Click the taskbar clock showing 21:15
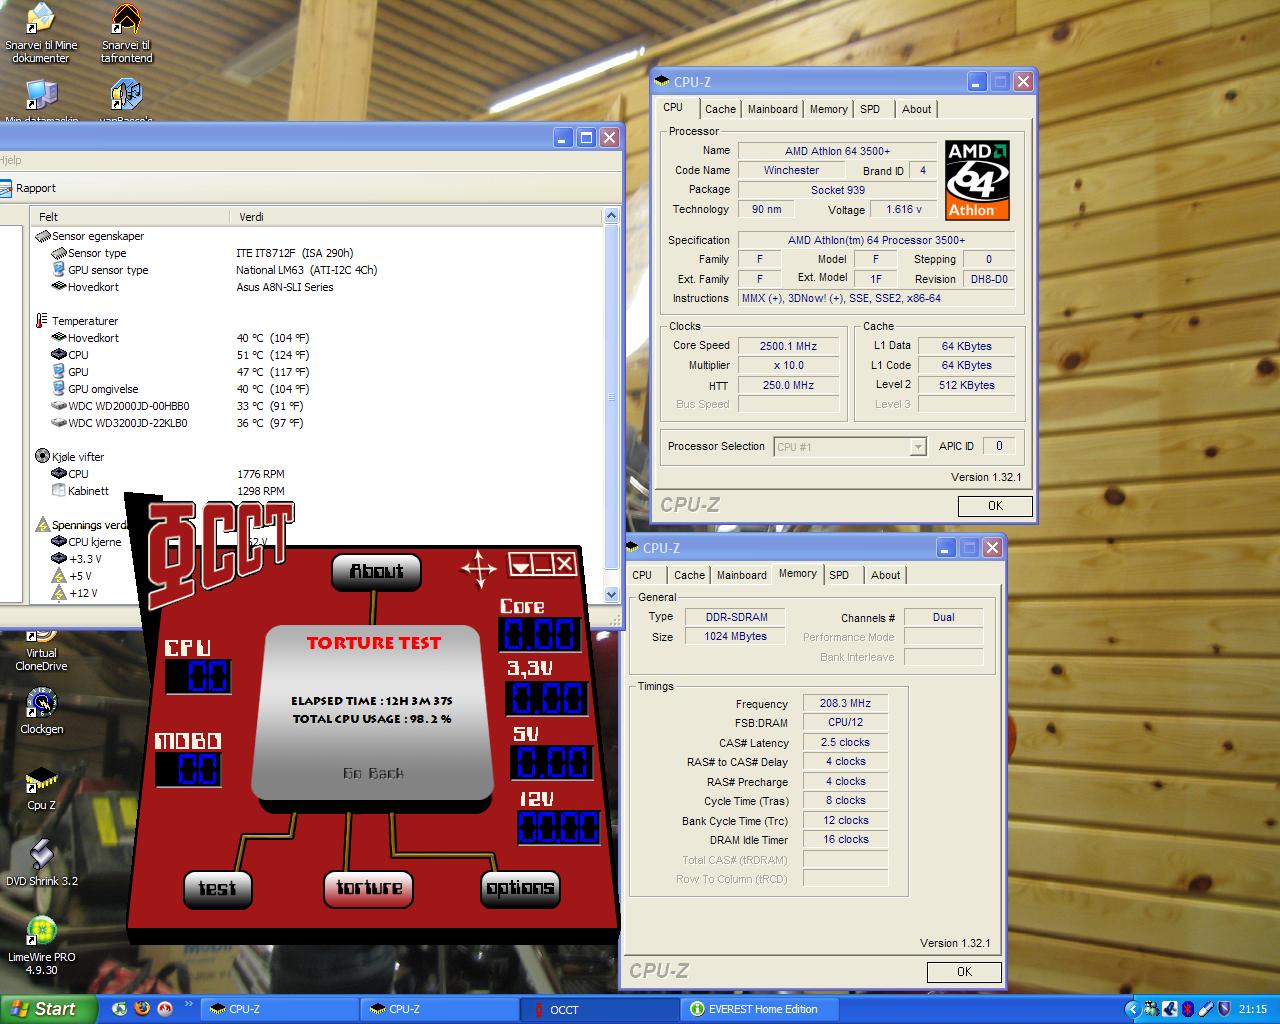This screenshot has height=1024, width=1280. pyautogui.click(x=1253, y=1009)
